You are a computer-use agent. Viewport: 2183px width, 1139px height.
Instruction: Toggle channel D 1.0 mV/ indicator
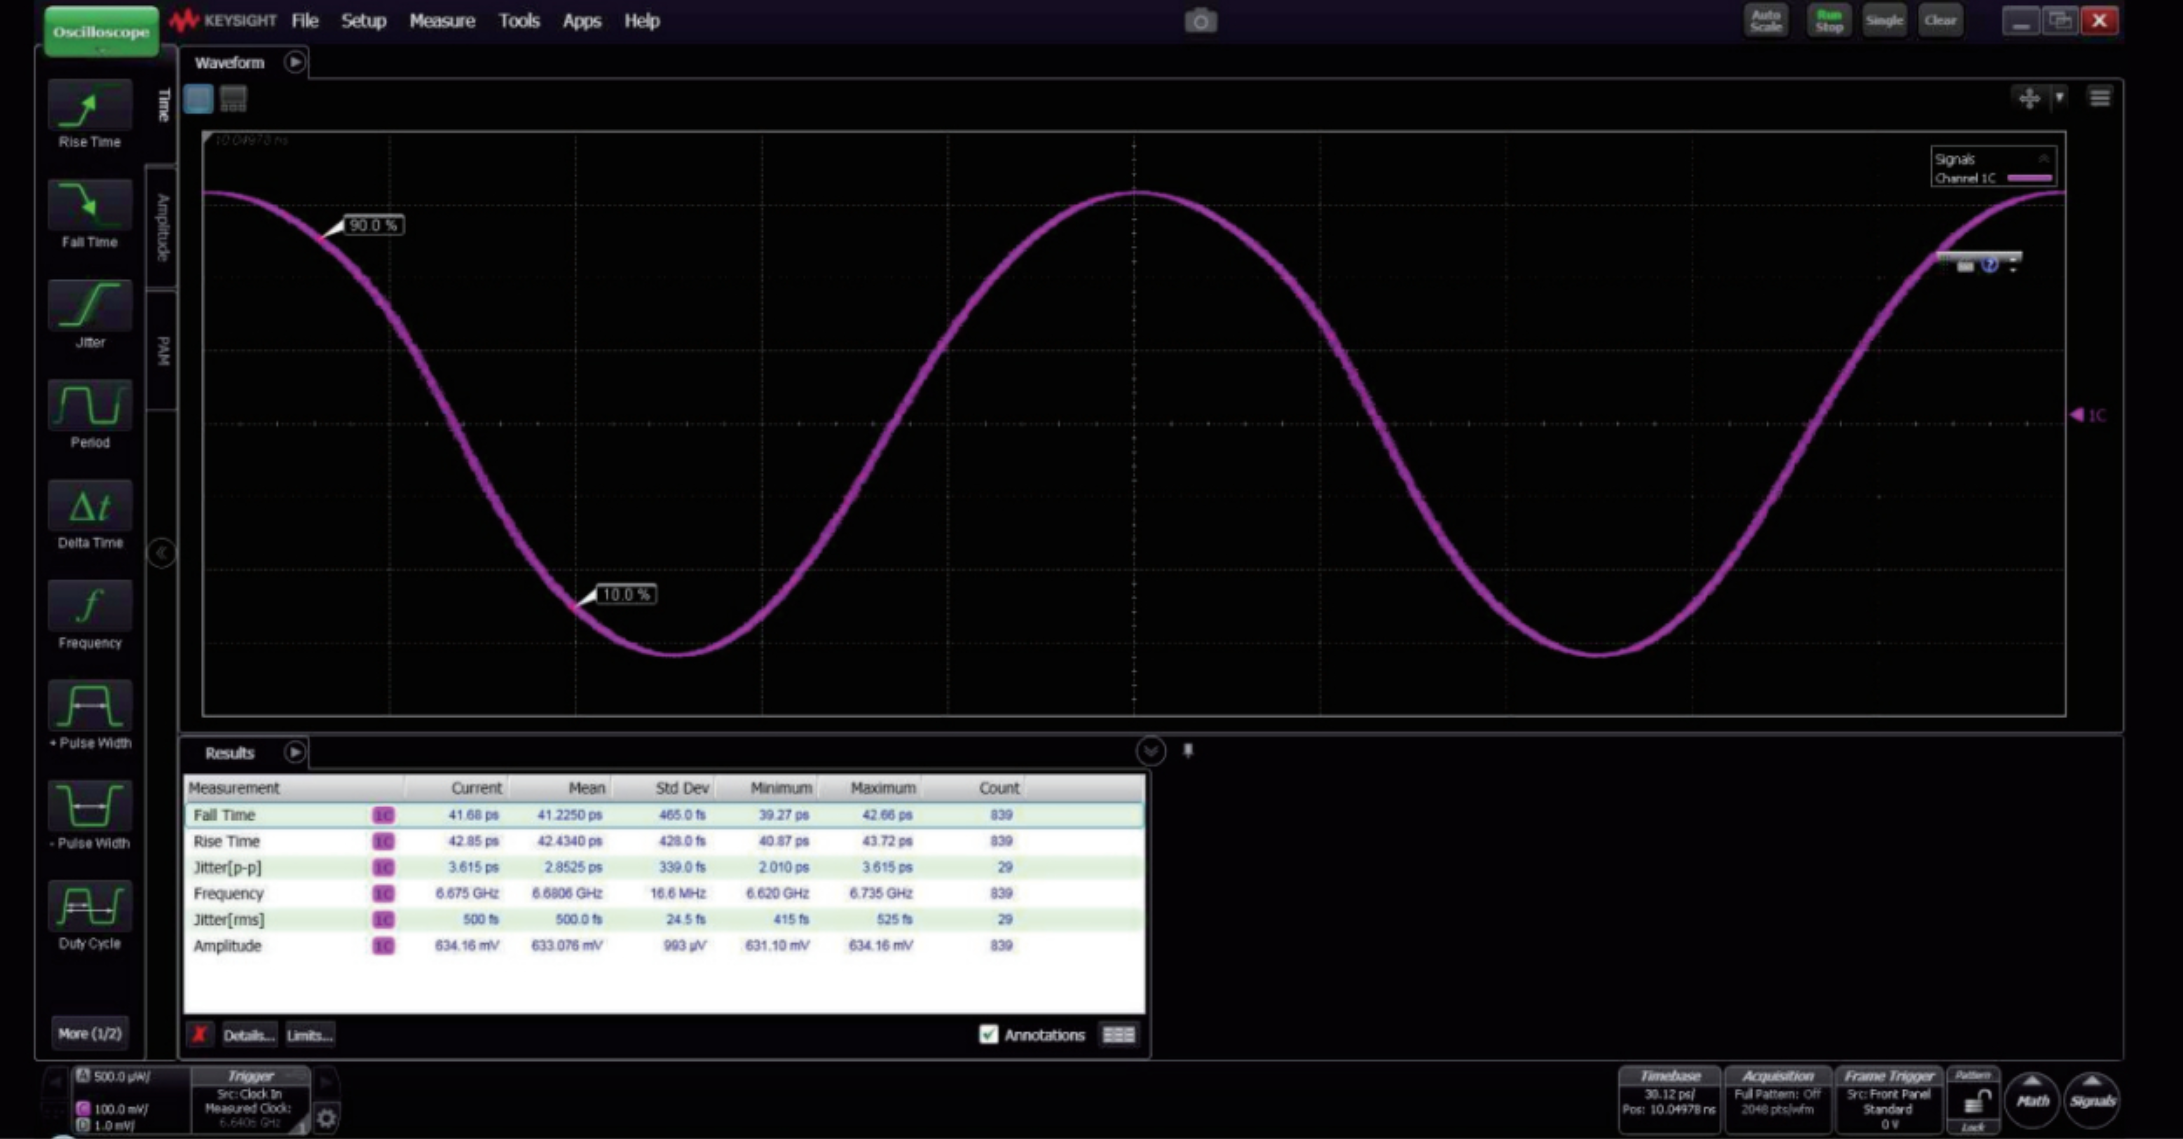106,1125
